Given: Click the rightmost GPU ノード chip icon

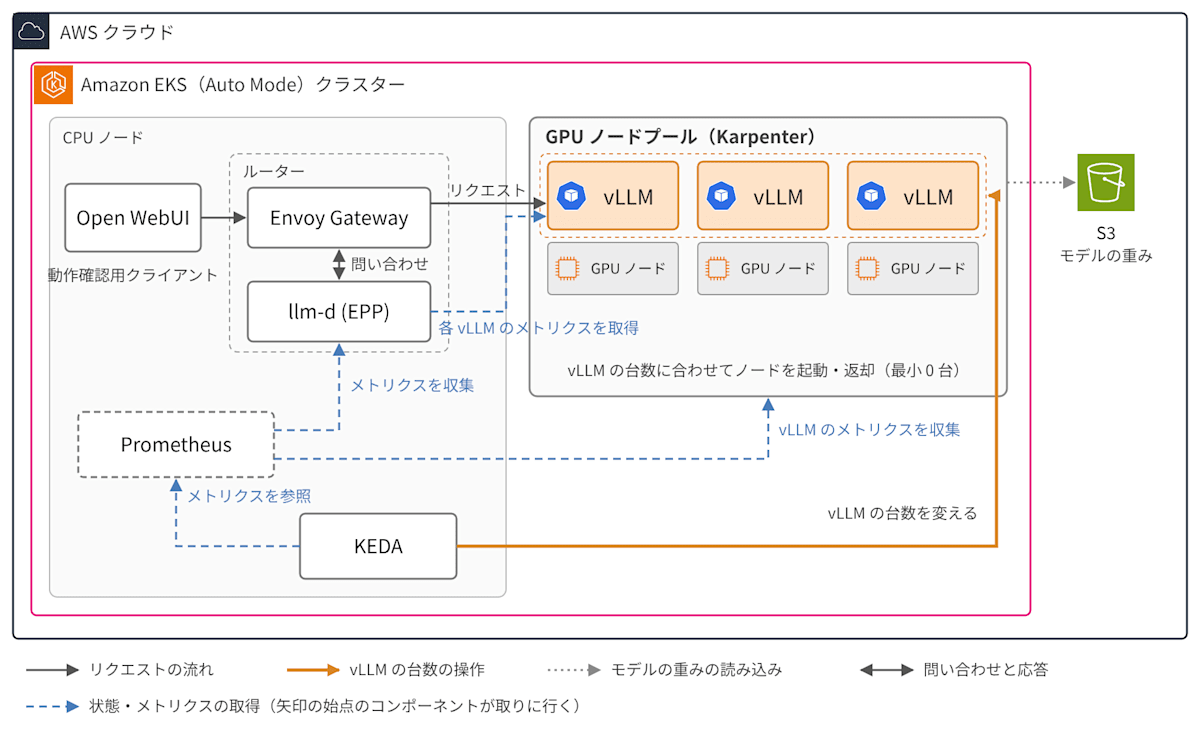Looking at the screenshot, I should [867, 268].
